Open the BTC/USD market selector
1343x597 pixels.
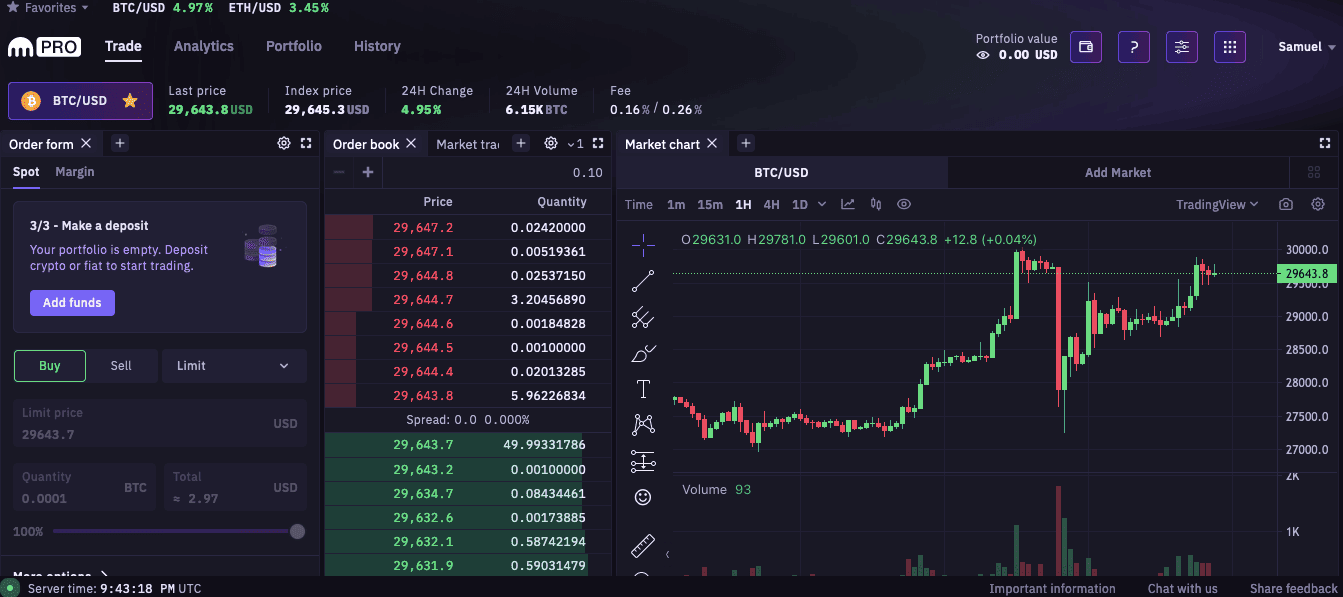(80, 101)
